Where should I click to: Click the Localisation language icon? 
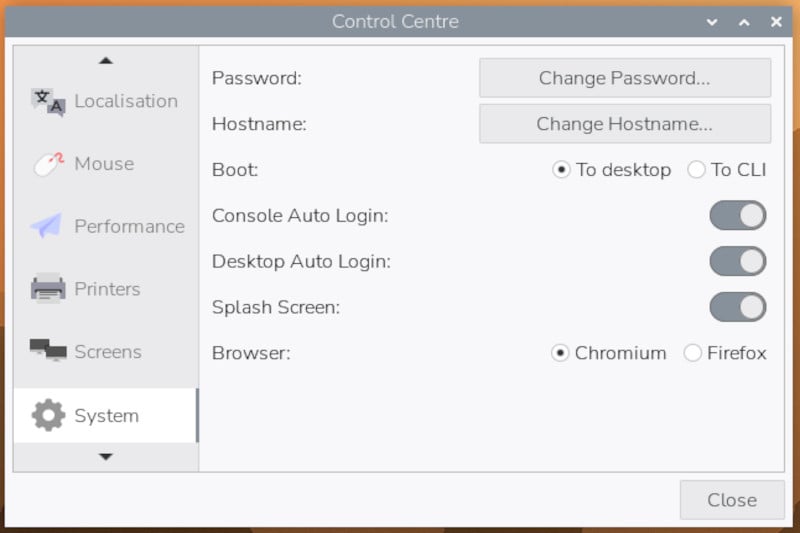coord(47,101)
